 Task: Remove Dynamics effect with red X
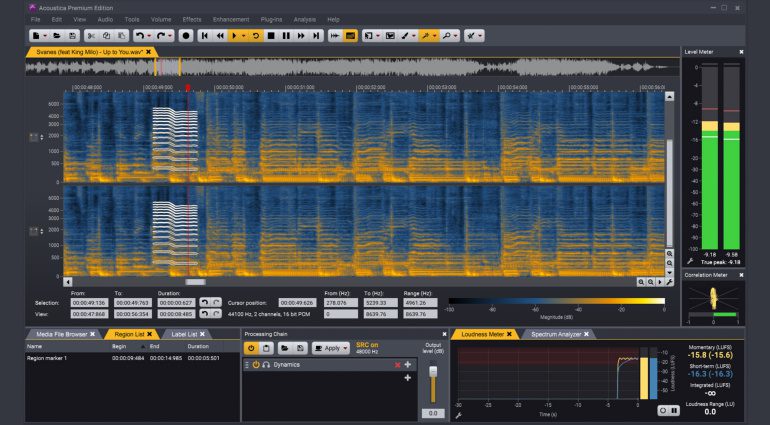pos(398,365)
